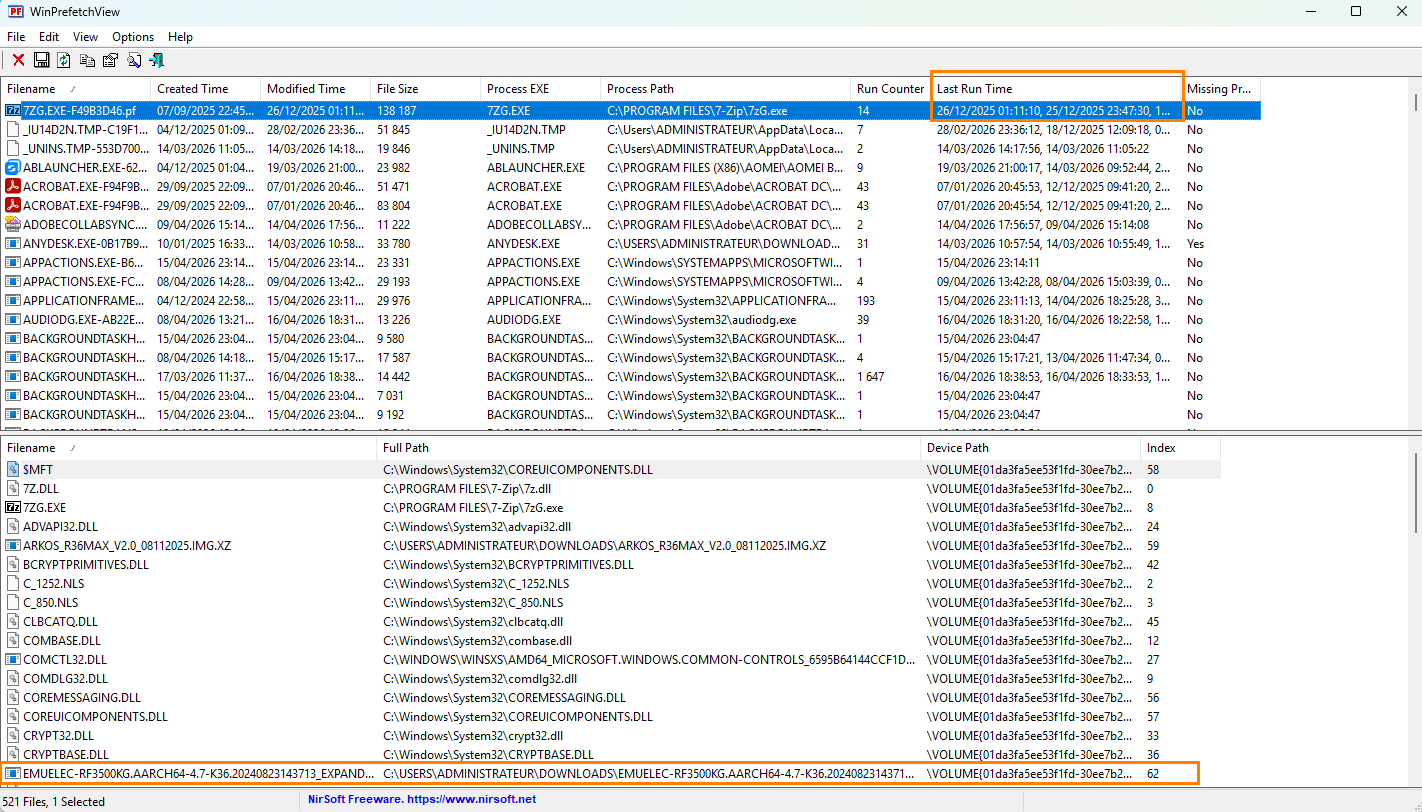Click the red X Delete Selected Files icon
Screen dimensions: 1422x812
click(18, 60)
